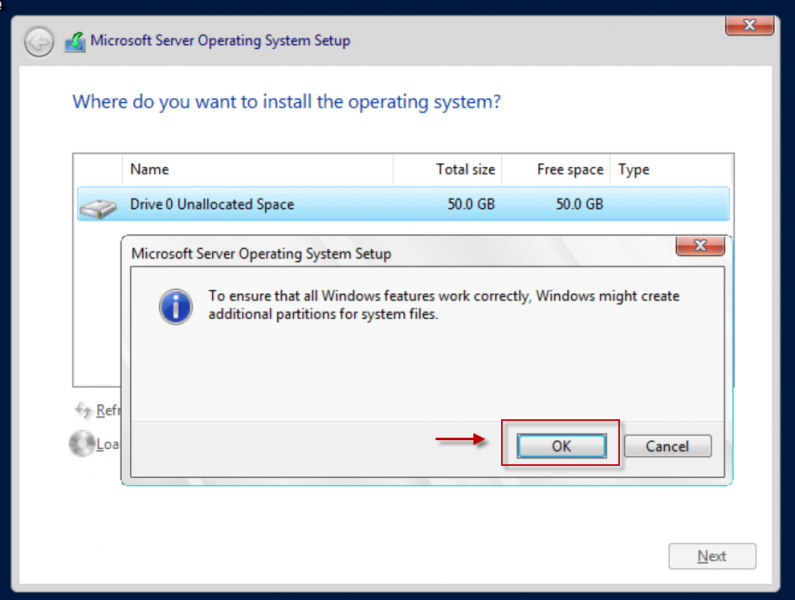The width and height of the screenshot is (795, 600).
Task: Click the Next button
Action: point(712,556)
